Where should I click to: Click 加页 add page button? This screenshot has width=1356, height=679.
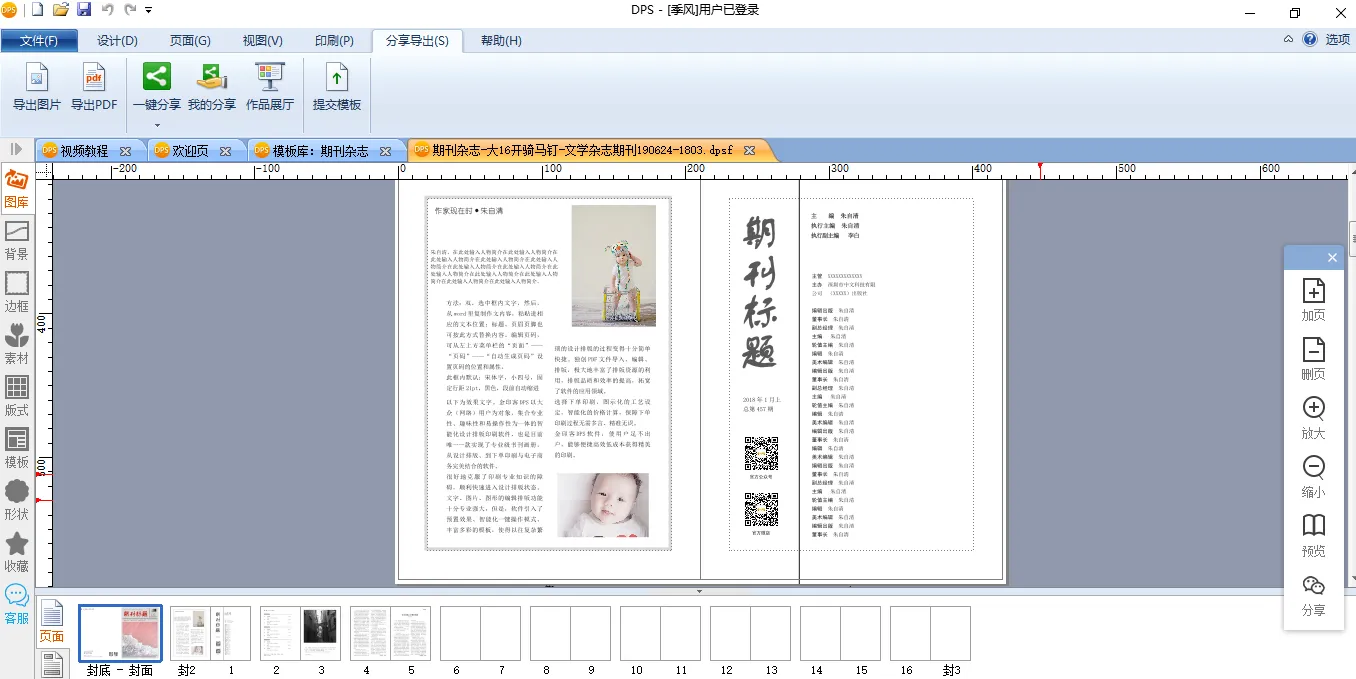pos(1313,300)
